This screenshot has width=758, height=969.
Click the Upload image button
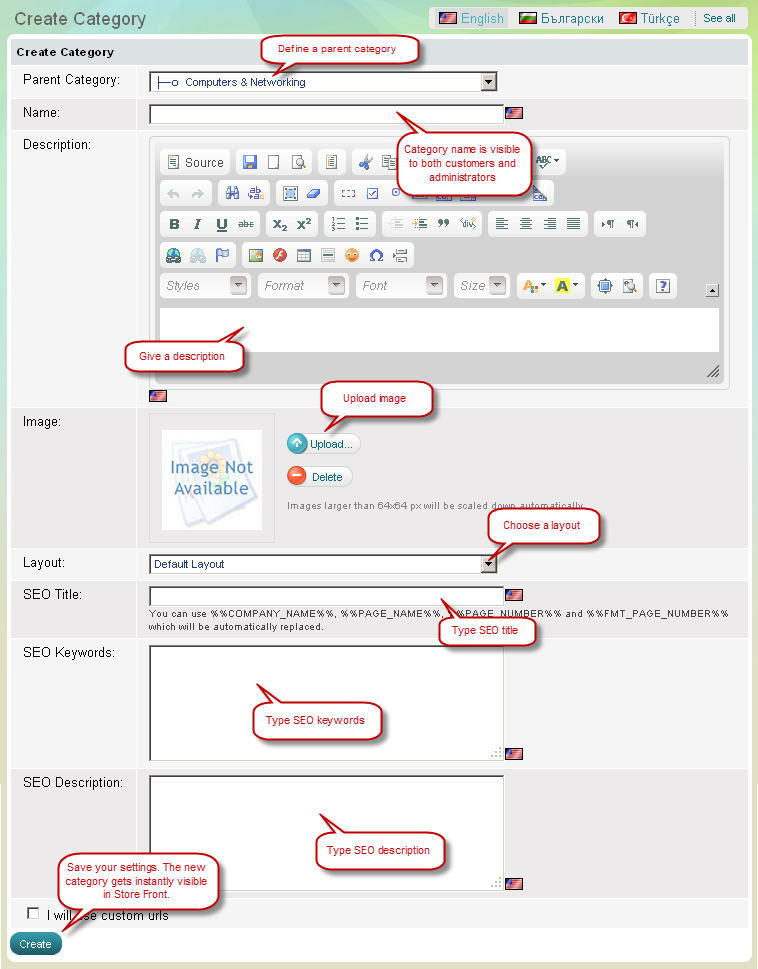(x=323, y=444)
